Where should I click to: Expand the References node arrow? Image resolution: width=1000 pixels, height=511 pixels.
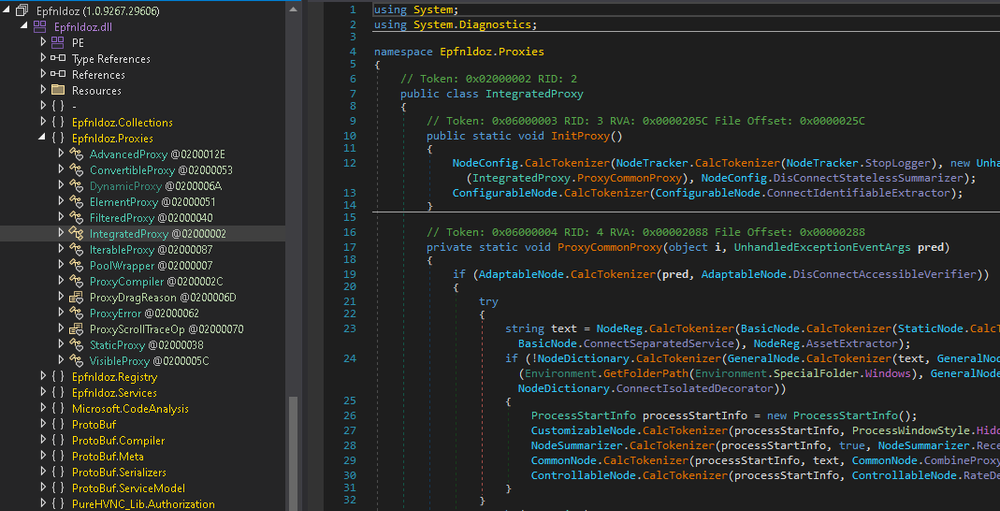pyautogui.click(x=43, y=74)
